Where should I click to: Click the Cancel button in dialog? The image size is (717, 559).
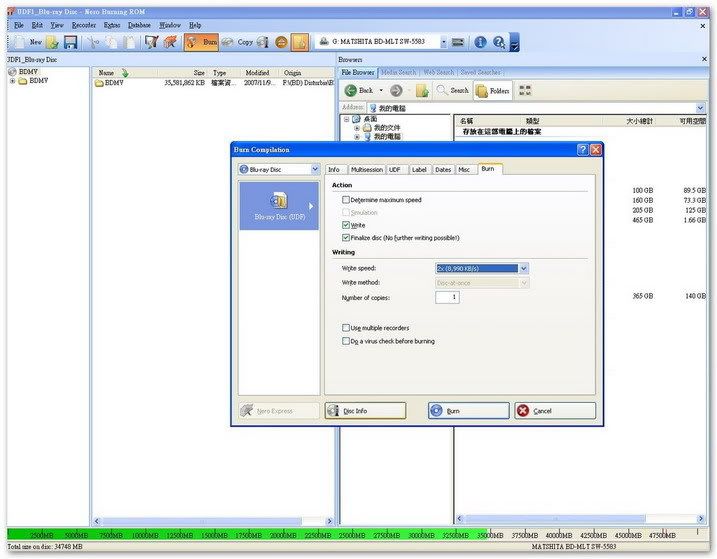pyautogui.click(x=555, y=411)
